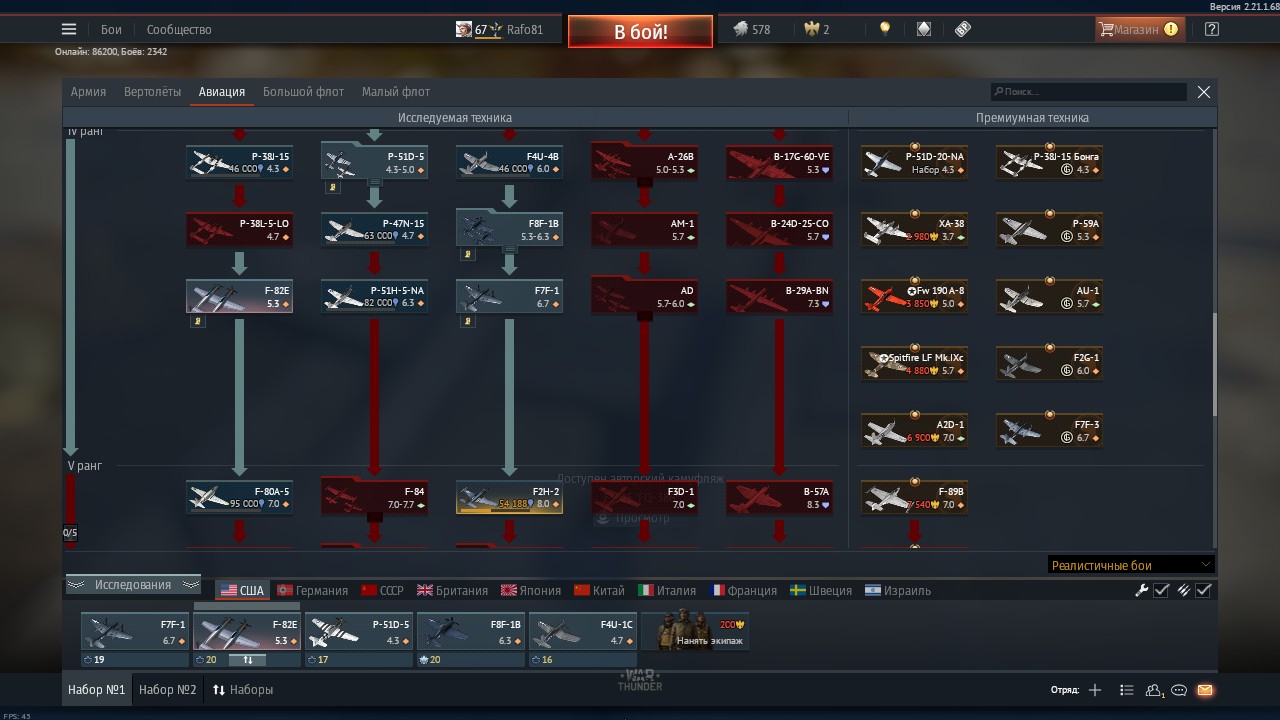Screen dimensions: 1280x720
Task: Open the contacts friends icon
Action: tap(1155, 690)
